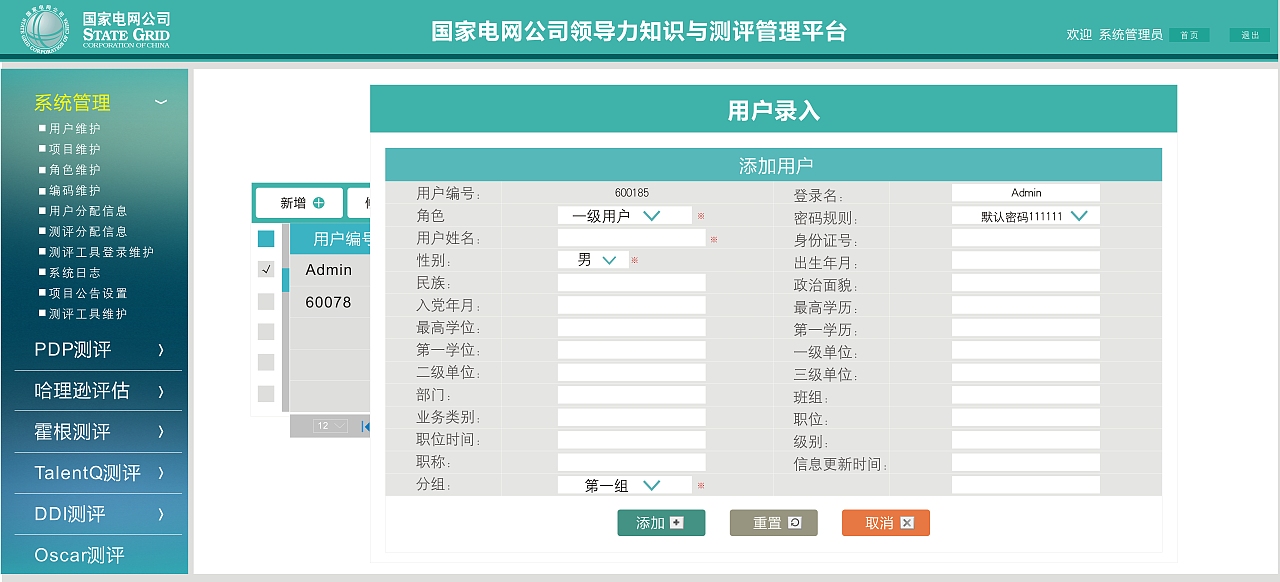Click the plus icon inside the 添加 button
This screenshot has width=1280, height=582.
pyautogui.click(x=678, y=522)
